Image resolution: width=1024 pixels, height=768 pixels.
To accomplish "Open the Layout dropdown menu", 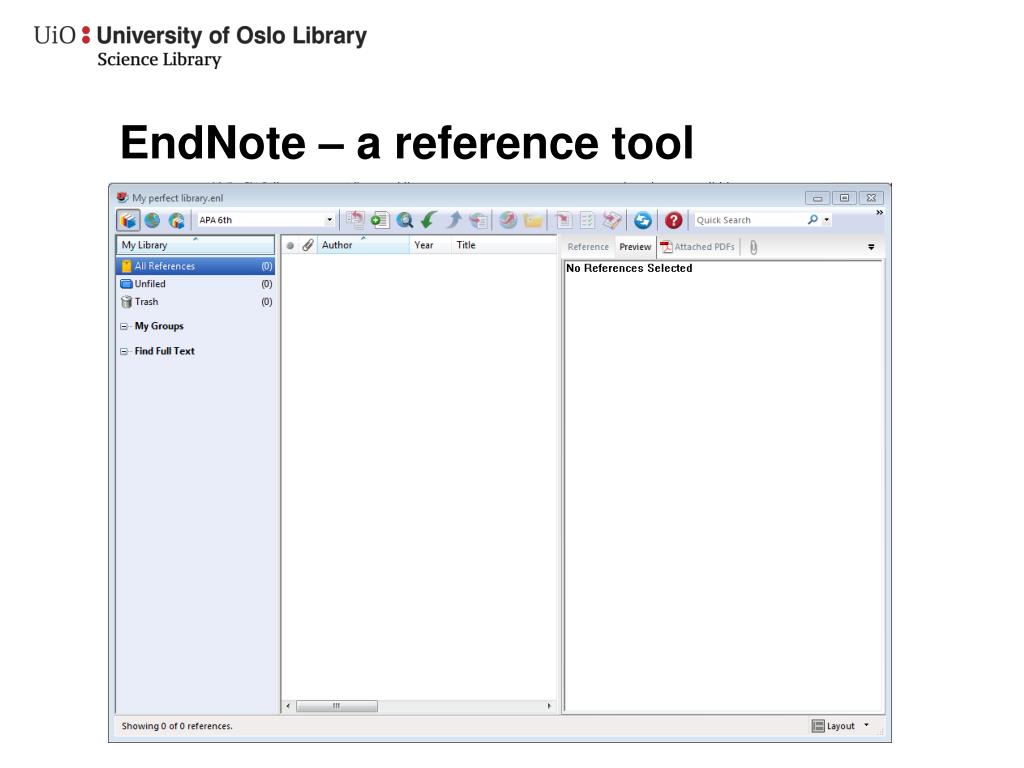I will (840, 726).
